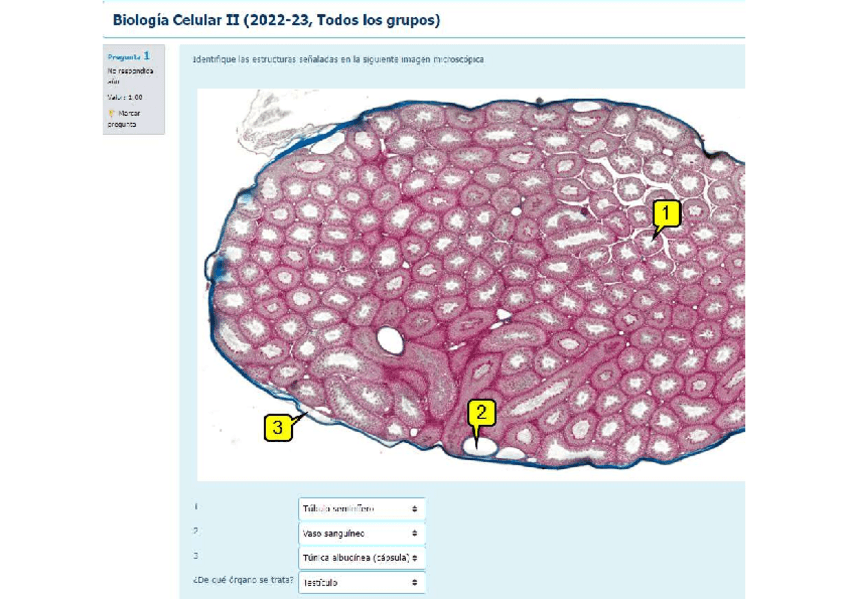848x599 pixels.
Task: Click the question instruction text above image
Action: [338, 60]
